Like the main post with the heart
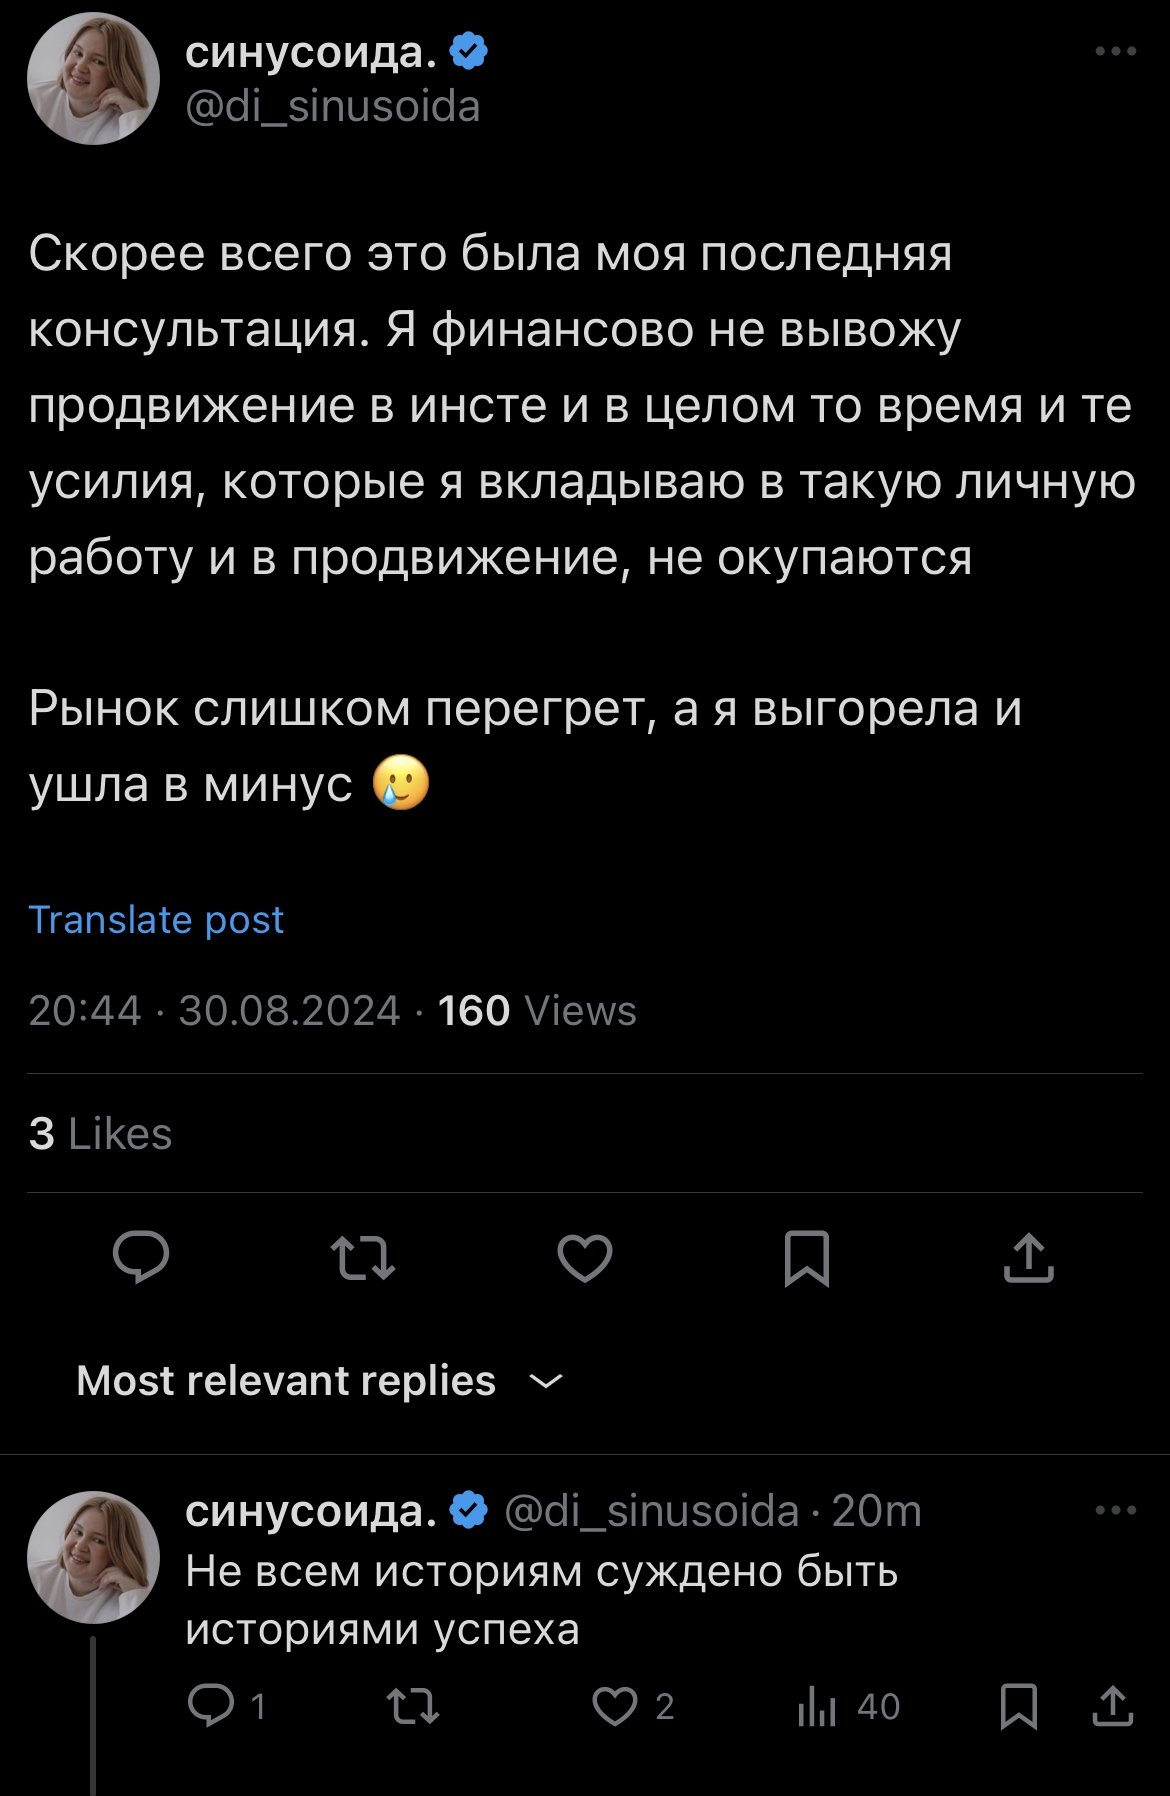The height and width of the screenshot is (1796, 1170). click(585, 1257)
